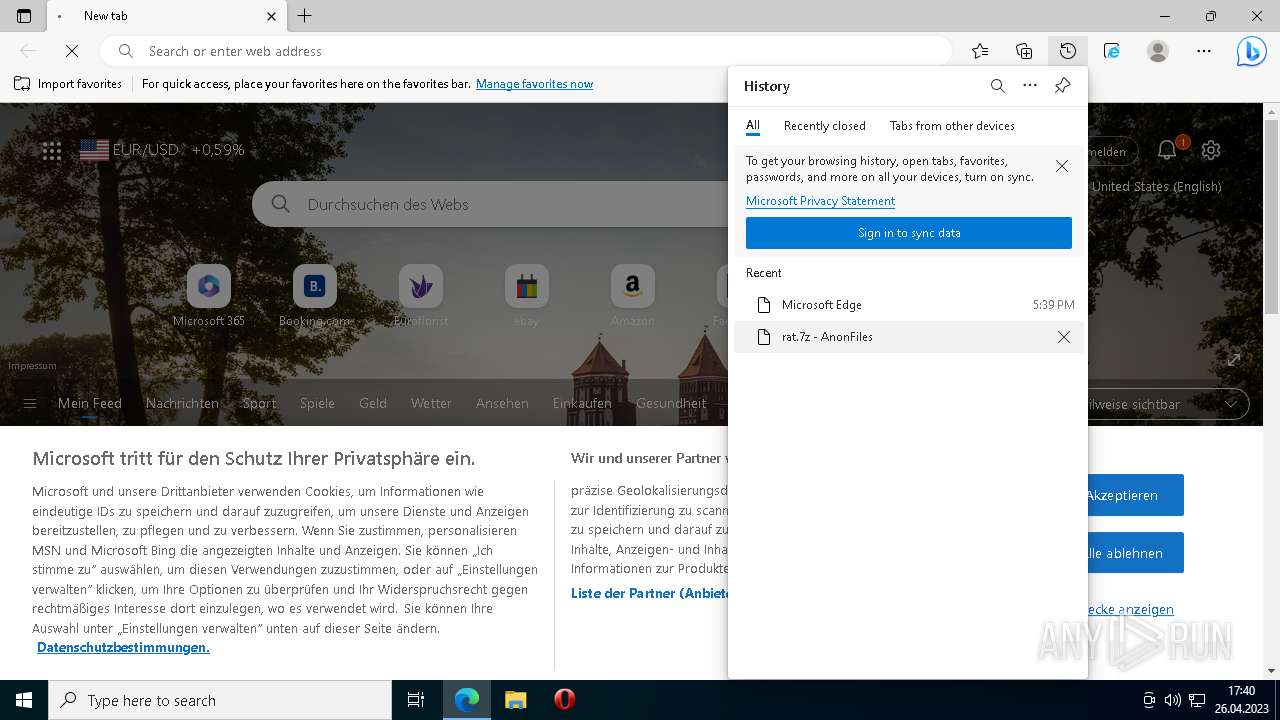
Task: Open the notifications bell icon
Action: pos(1167,150)
